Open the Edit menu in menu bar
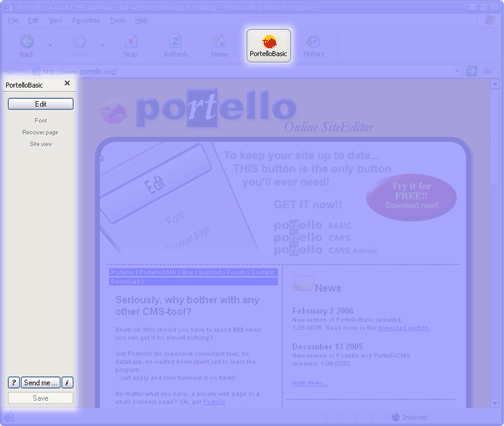This screenshot has height=426, width=504. click(x=33, y=21)
